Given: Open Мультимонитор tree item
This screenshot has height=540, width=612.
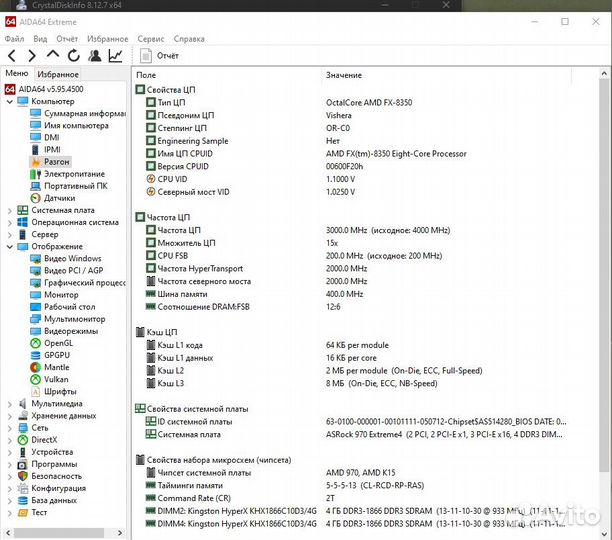Looking at the screenshot, I should tap(68, 319).
